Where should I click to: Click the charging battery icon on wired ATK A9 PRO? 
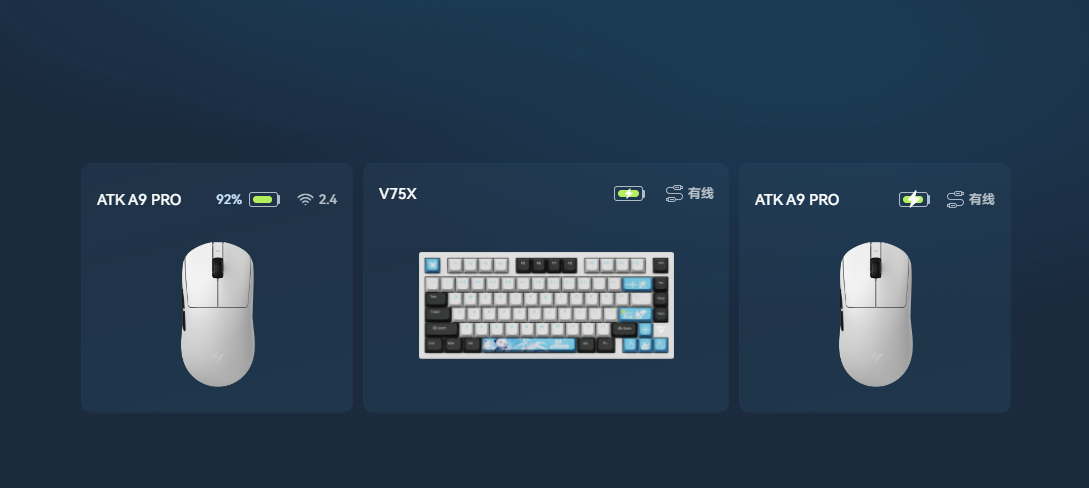(914, 200)
